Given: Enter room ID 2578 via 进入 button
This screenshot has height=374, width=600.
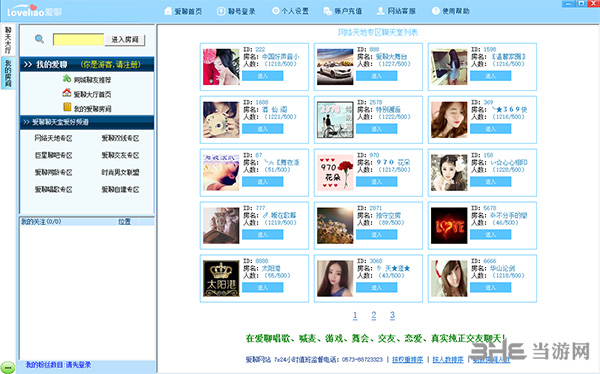Looking at the screenshot, I should [377, 129].
